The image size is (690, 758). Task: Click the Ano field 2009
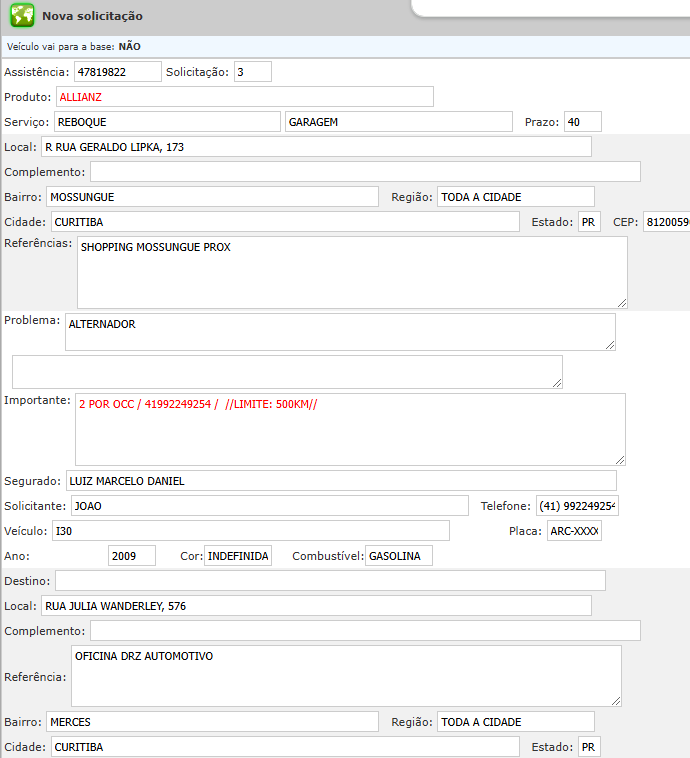(x=132, y=556)
